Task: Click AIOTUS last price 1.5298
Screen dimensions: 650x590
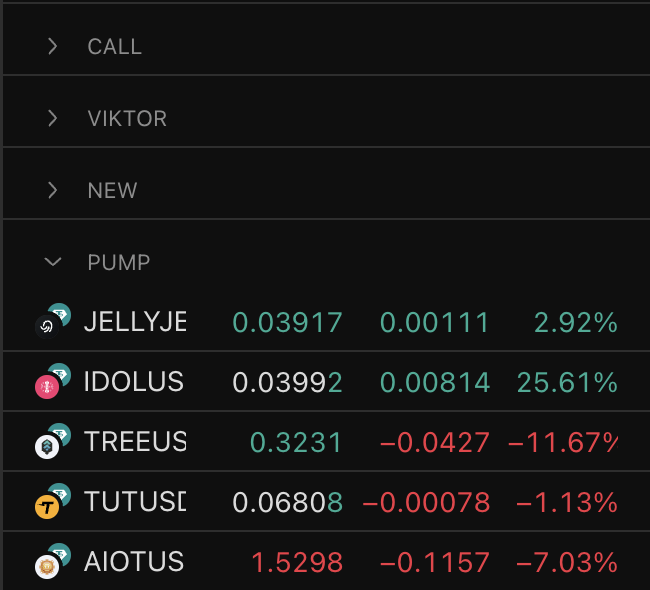Action: [296, 562]
